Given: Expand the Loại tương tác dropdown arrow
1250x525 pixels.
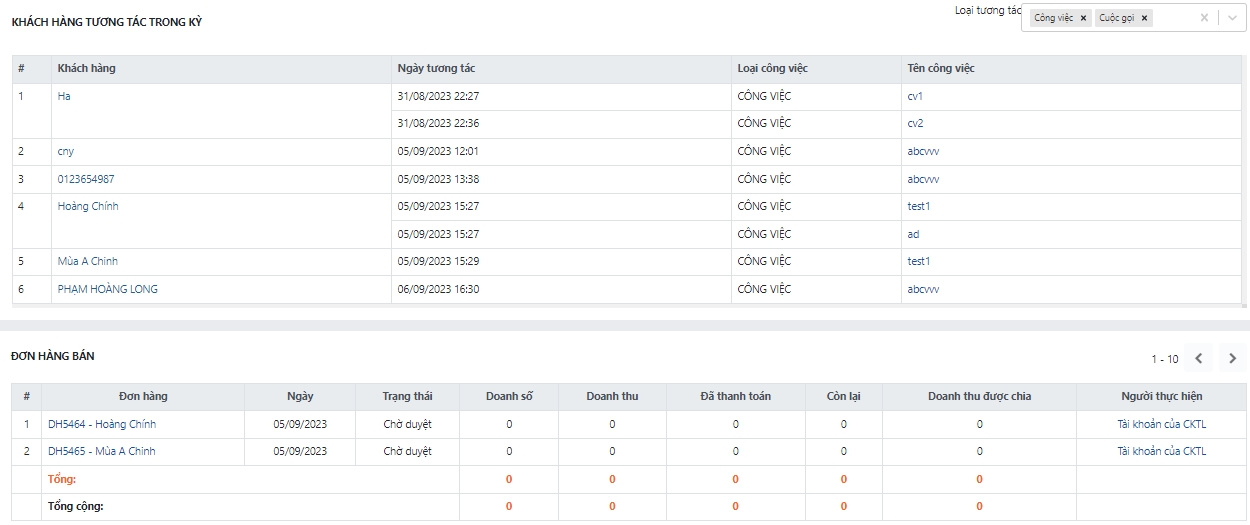Looking at the screenshot, I should click(x=1232, y=18).
